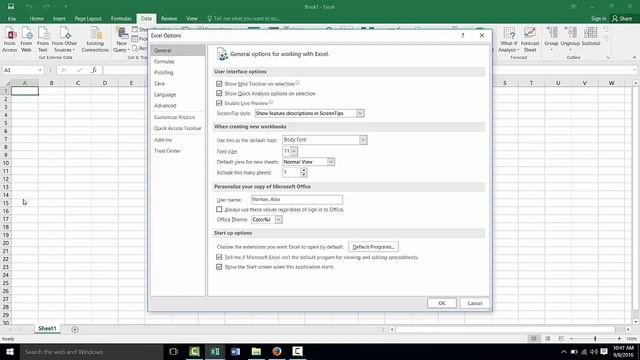
Task: Open Customize Ribbon options
Action: pyautogui.click(x=174, y=117)
